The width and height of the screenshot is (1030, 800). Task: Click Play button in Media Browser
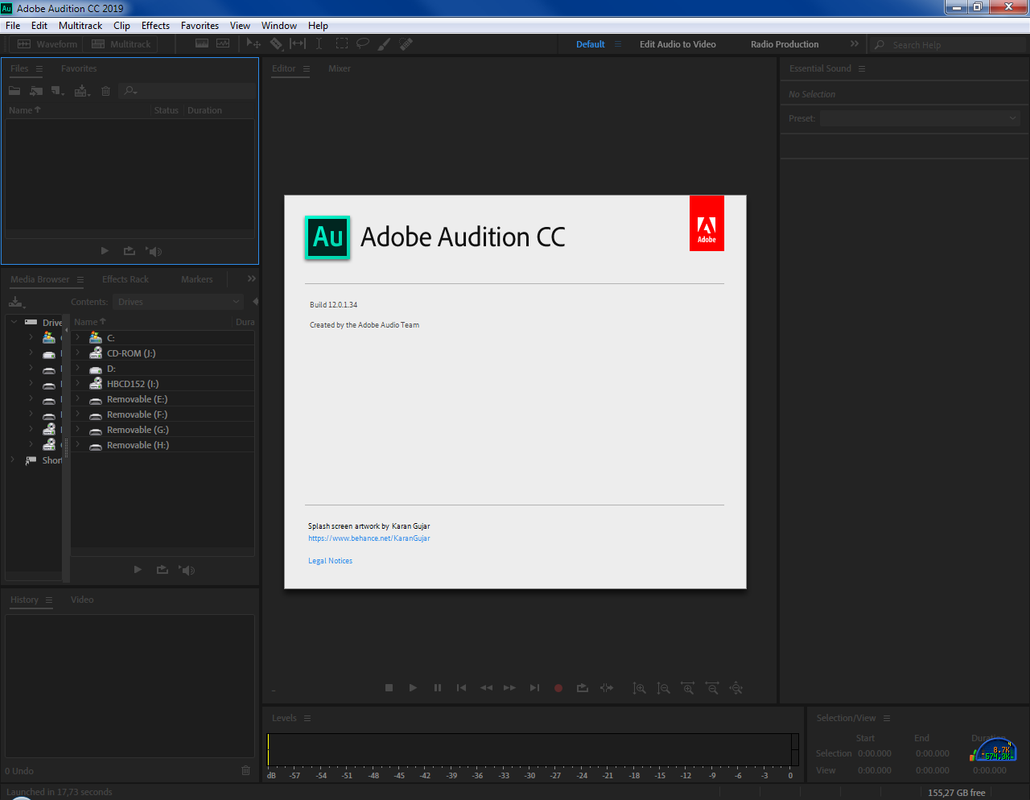coord(137,569)
